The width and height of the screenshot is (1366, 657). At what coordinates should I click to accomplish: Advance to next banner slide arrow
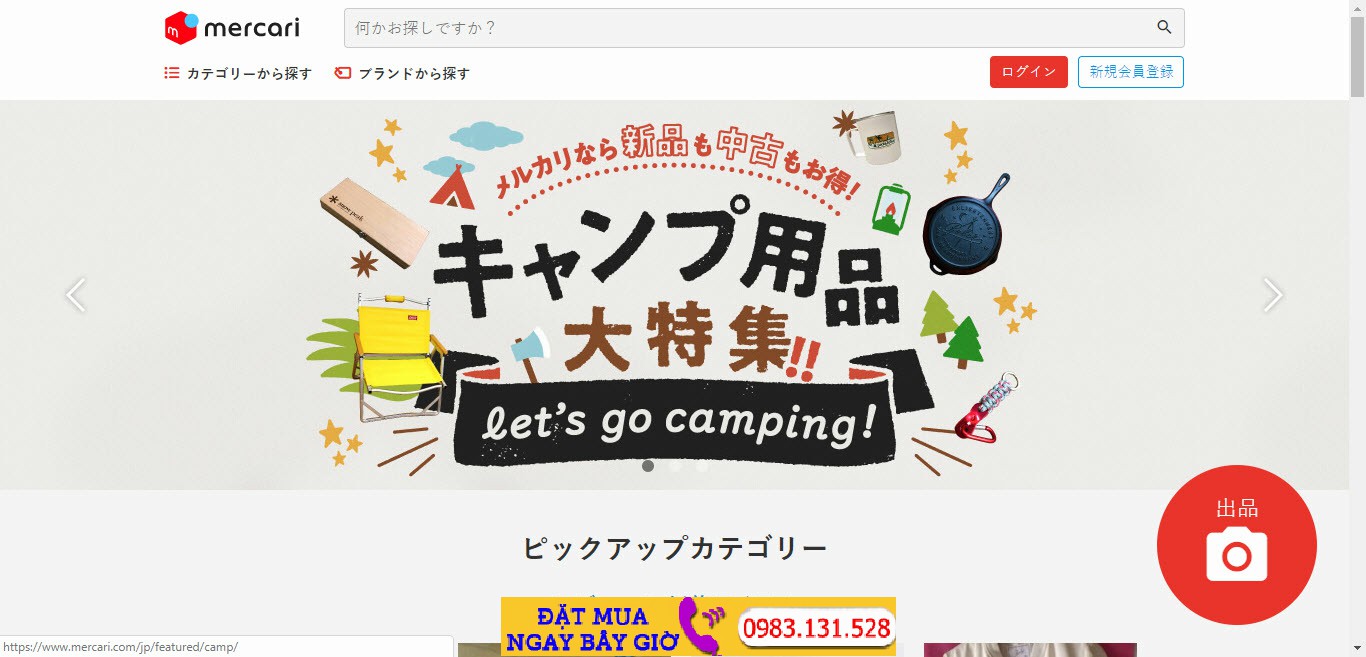point(1272,295)
